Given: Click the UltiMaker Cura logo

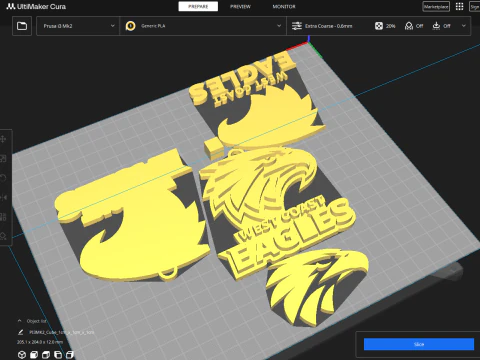Looking at the screenshot, I should [36, 6].
